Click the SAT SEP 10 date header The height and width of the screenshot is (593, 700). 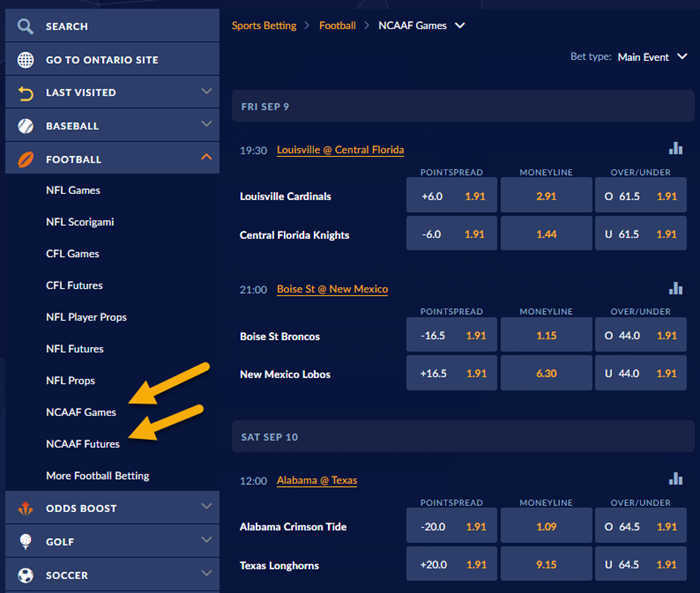point(463,437)
